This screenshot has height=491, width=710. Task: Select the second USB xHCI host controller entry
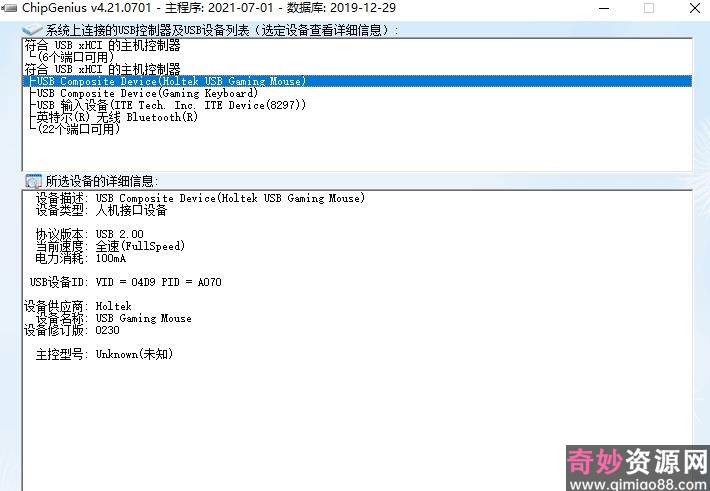(102, 69)
